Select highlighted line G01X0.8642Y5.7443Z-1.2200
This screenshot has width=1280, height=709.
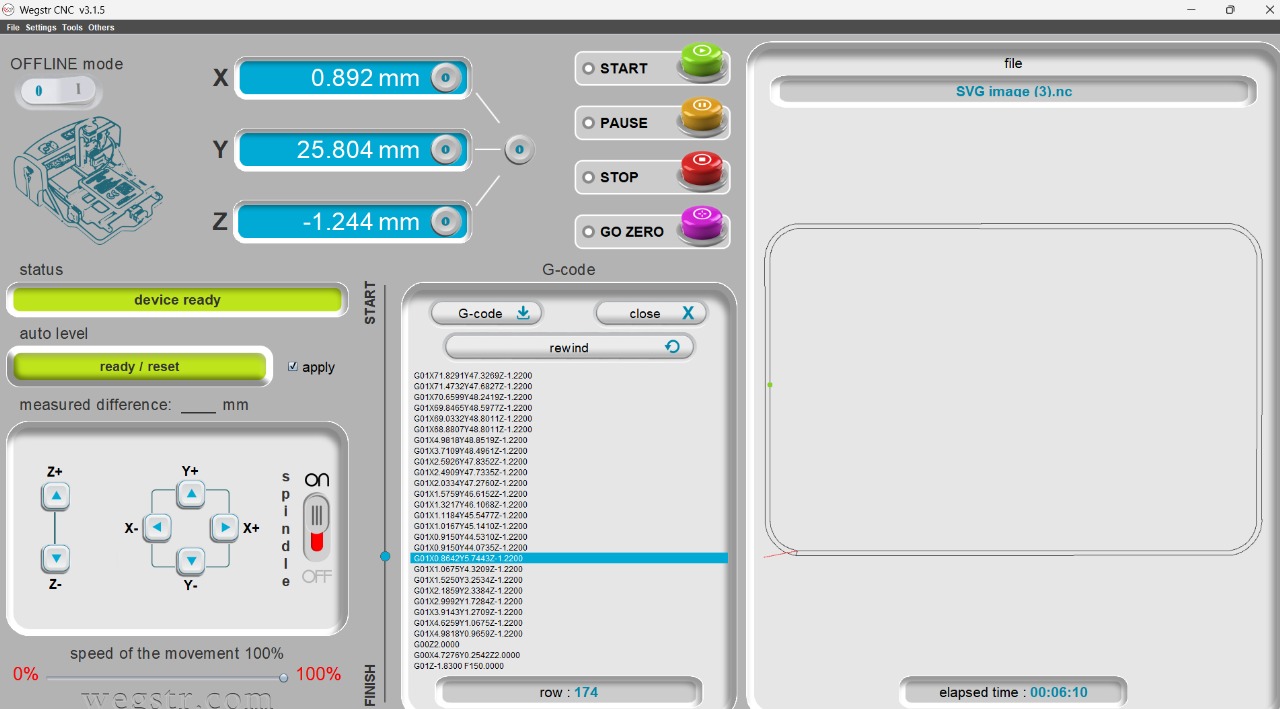click(x=569, y=558)
